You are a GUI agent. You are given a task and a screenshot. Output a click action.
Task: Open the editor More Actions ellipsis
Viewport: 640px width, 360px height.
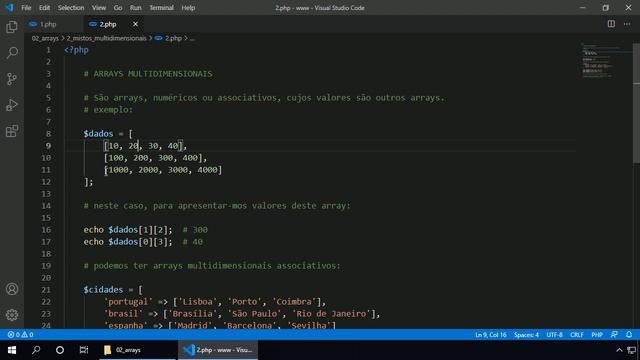coord(627,24)
